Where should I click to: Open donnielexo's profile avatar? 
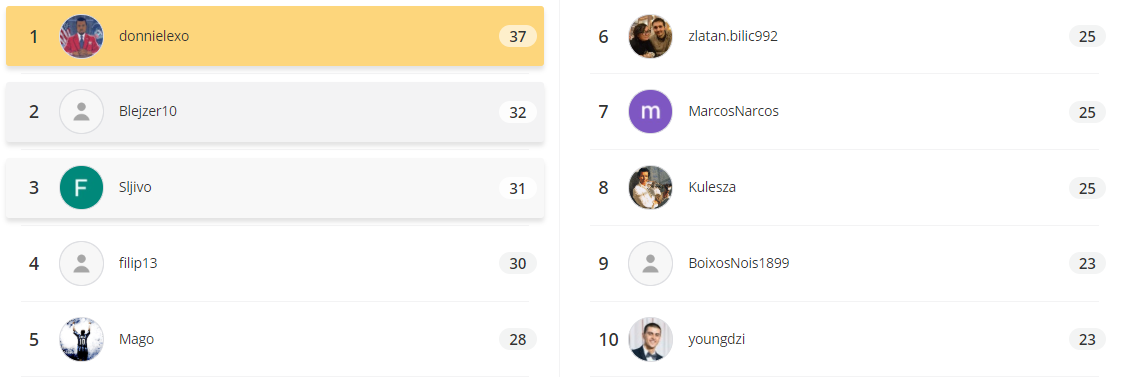tap(81, 36)
